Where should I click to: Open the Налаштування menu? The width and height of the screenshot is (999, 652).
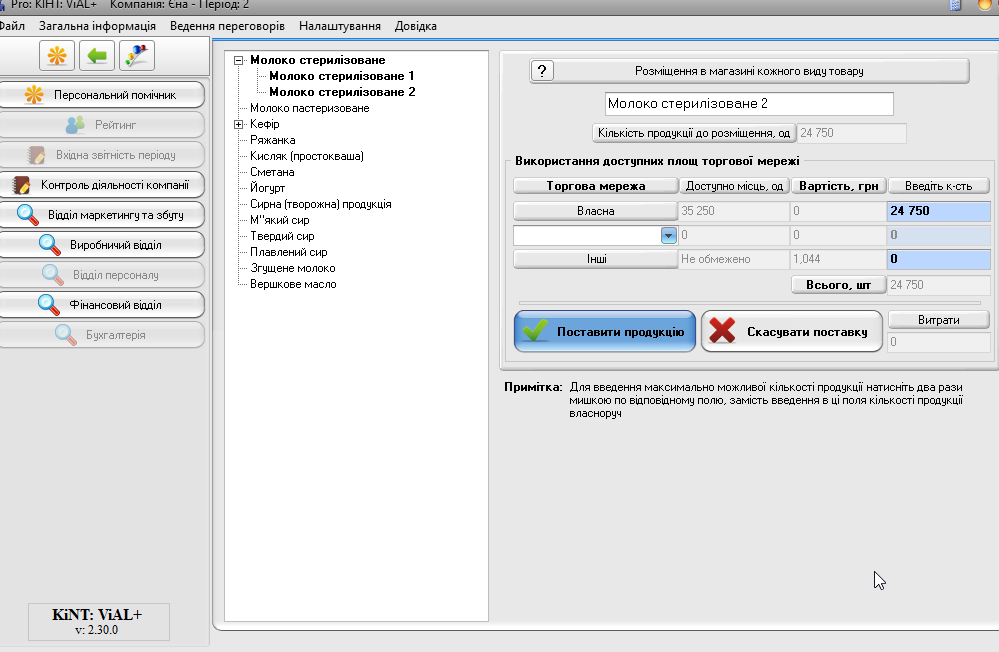(340, 26)
